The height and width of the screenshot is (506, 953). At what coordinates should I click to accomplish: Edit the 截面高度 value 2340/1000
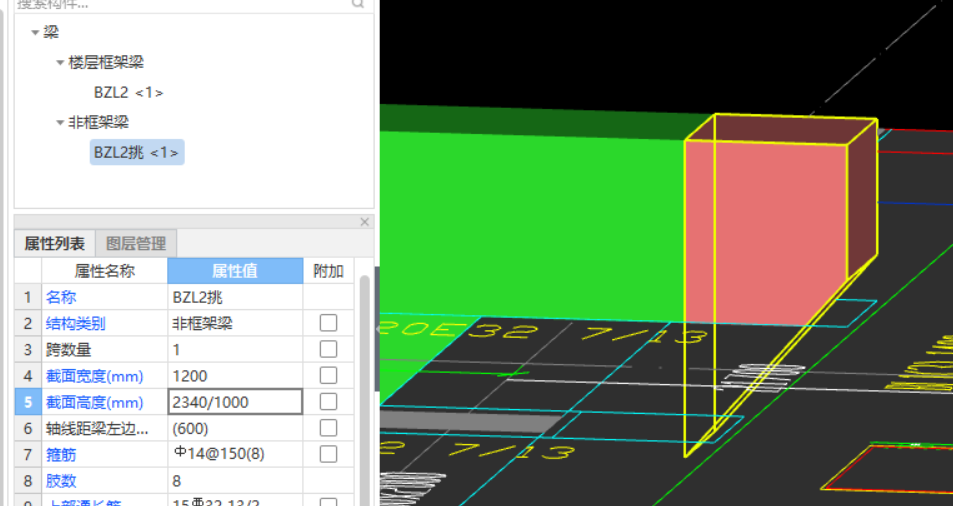[235, 402]
